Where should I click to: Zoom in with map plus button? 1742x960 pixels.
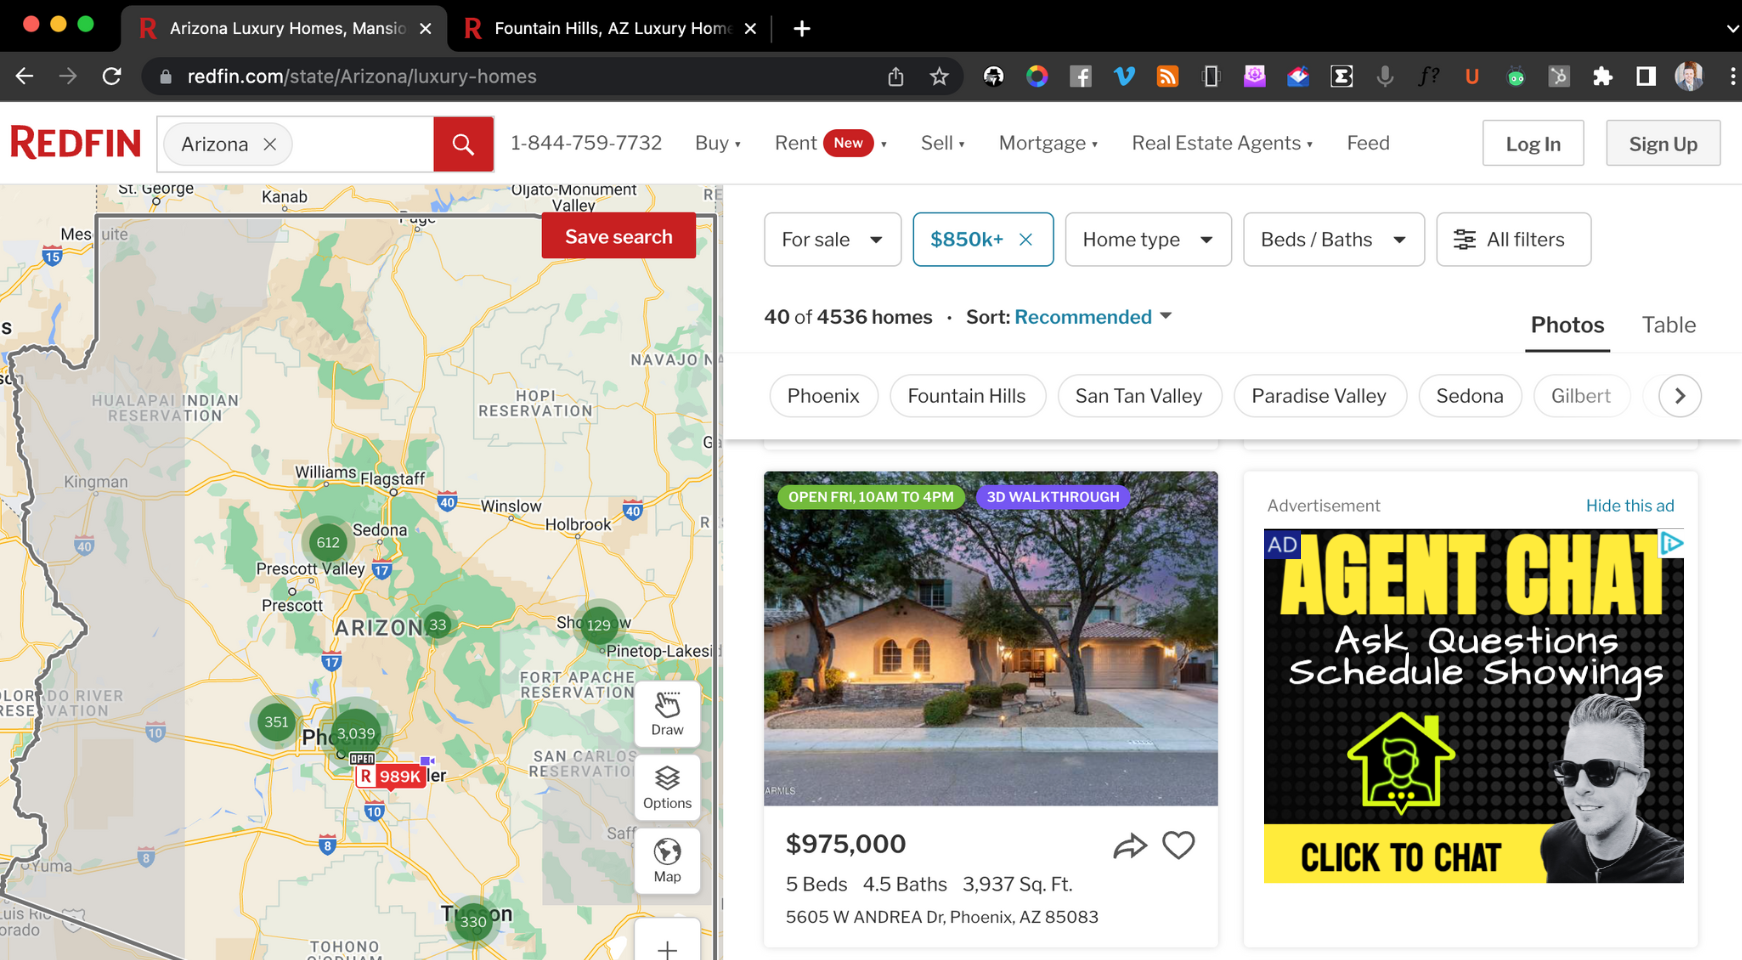667,948
